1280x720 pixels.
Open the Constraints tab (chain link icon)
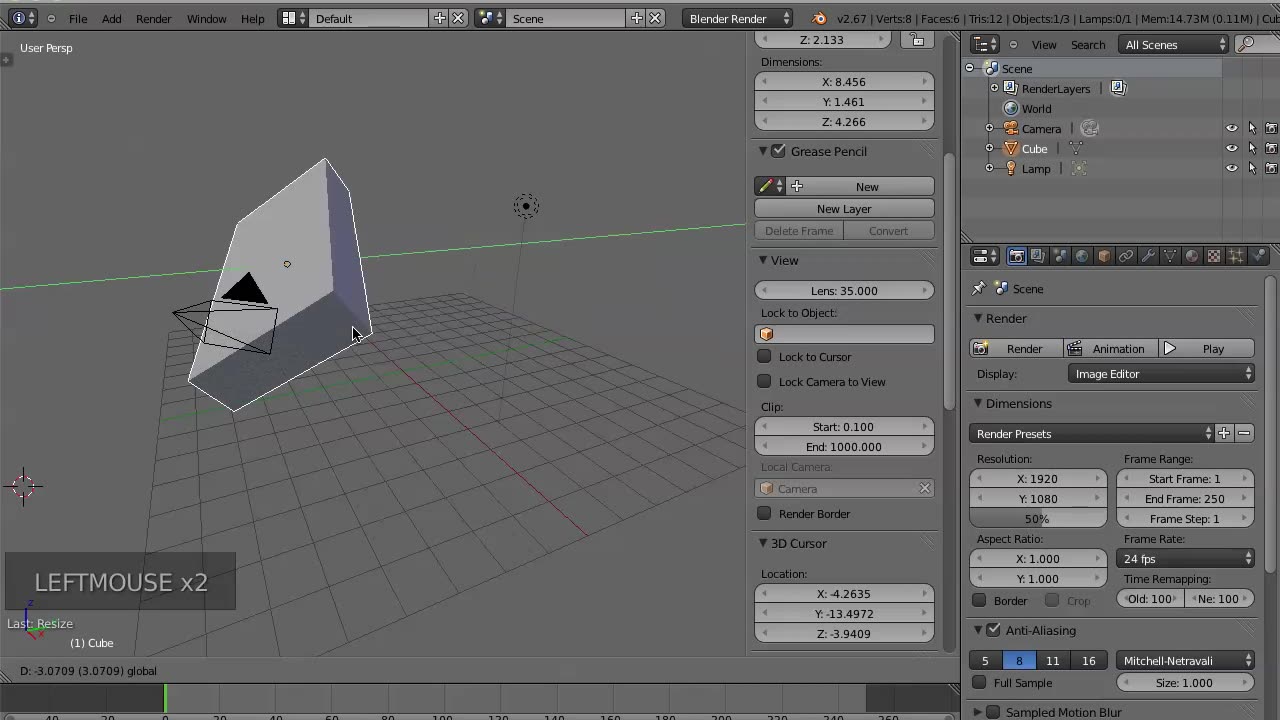[1126, 257]
